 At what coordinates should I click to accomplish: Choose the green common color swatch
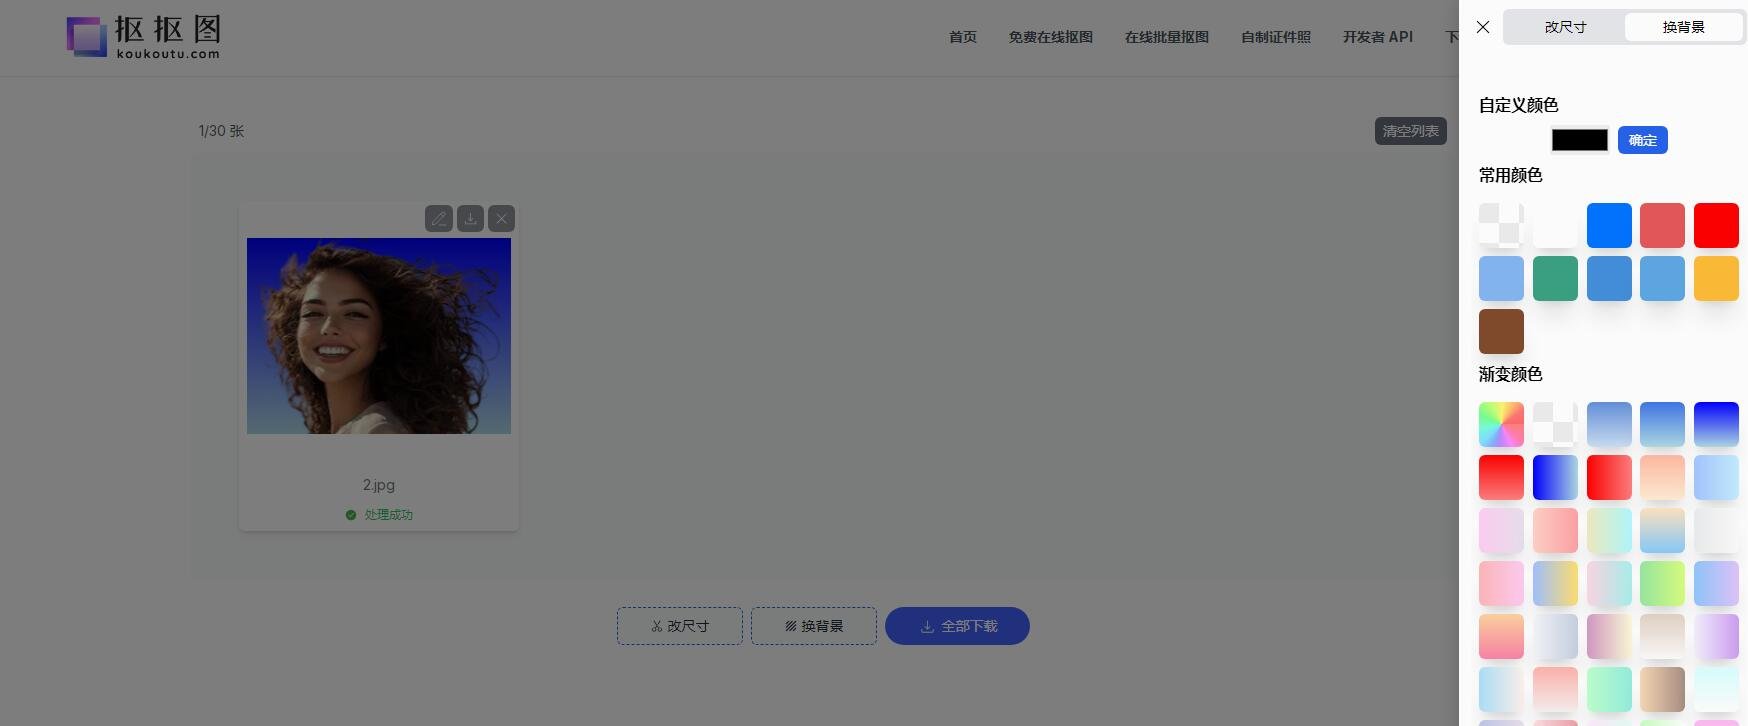click(1555, 278)
